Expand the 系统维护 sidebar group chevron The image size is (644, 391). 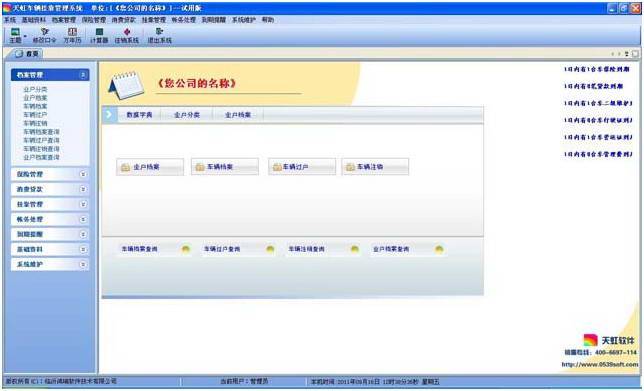(x=83, y=264)
